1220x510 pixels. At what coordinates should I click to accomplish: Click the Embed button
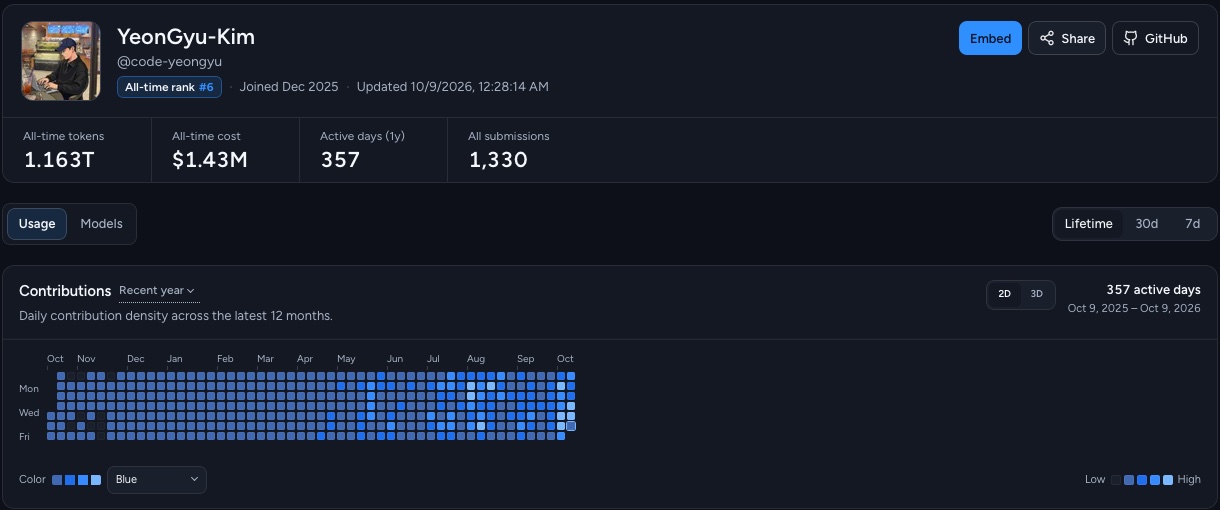tap(990, 38)
